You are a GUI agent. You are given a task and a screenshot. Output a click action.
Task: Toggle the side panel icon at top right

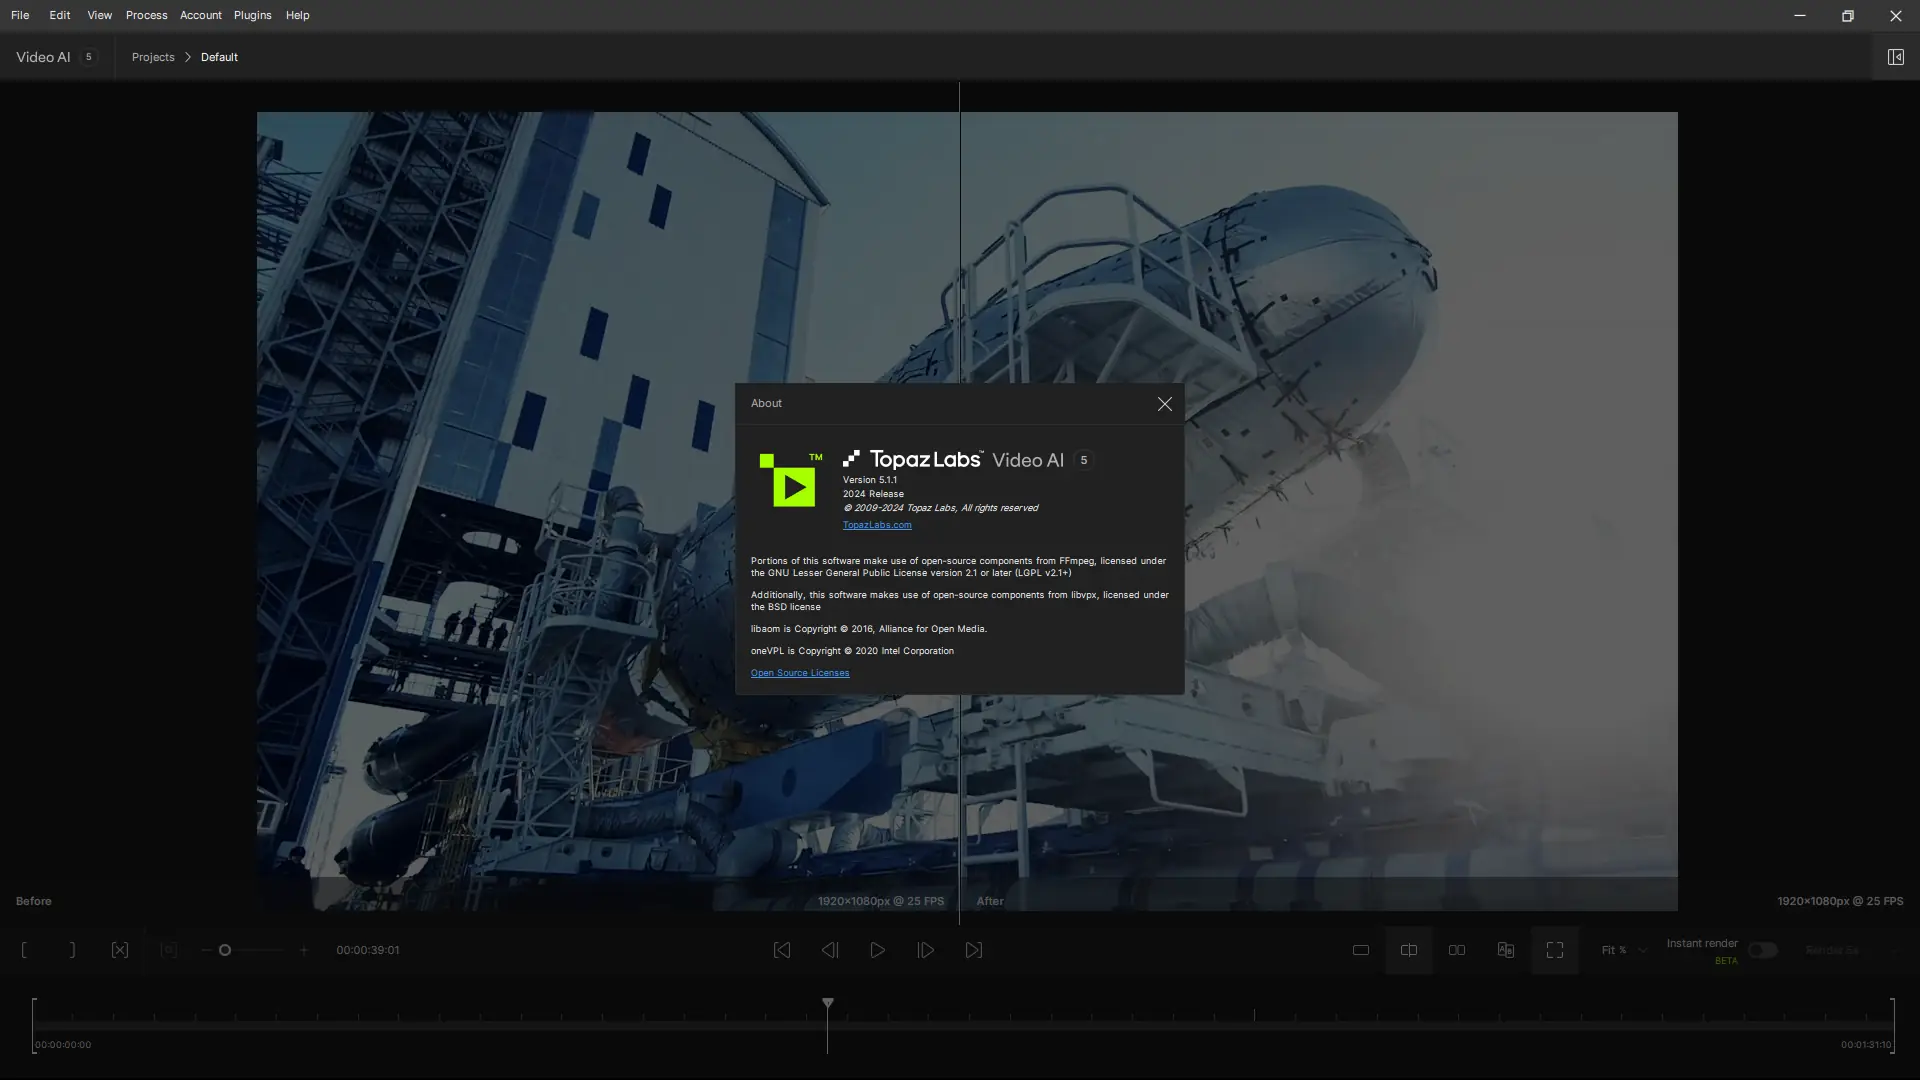[1895, 57]
